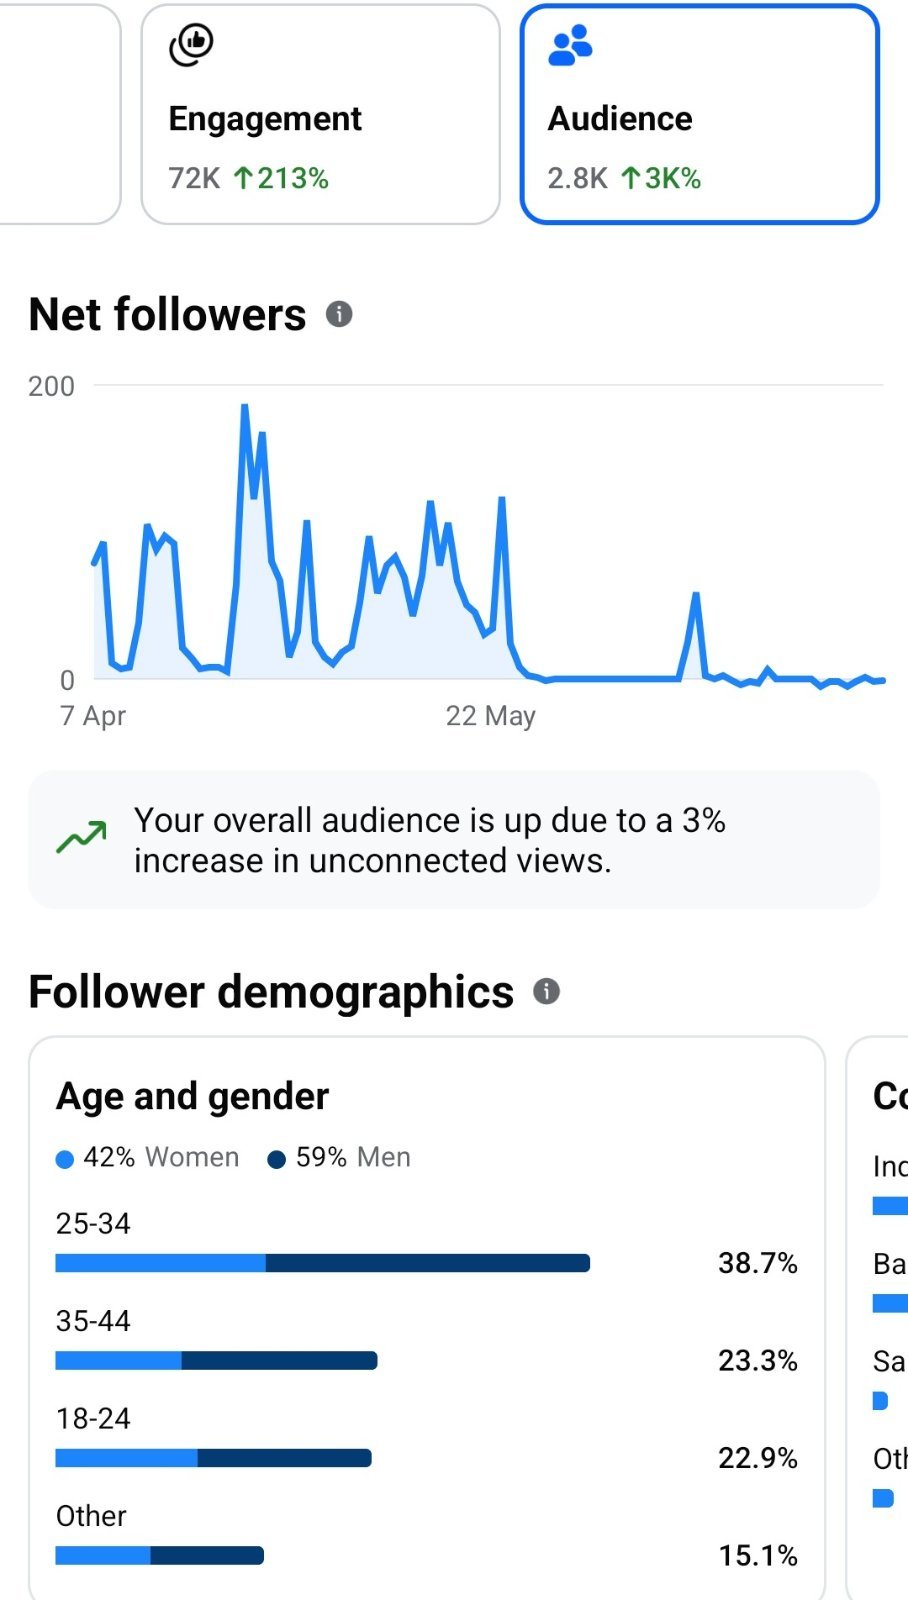Viewport: 908px width, 1600px height.
Task: Tap info icon beside Follower demographics
Action: coord(546,991)
